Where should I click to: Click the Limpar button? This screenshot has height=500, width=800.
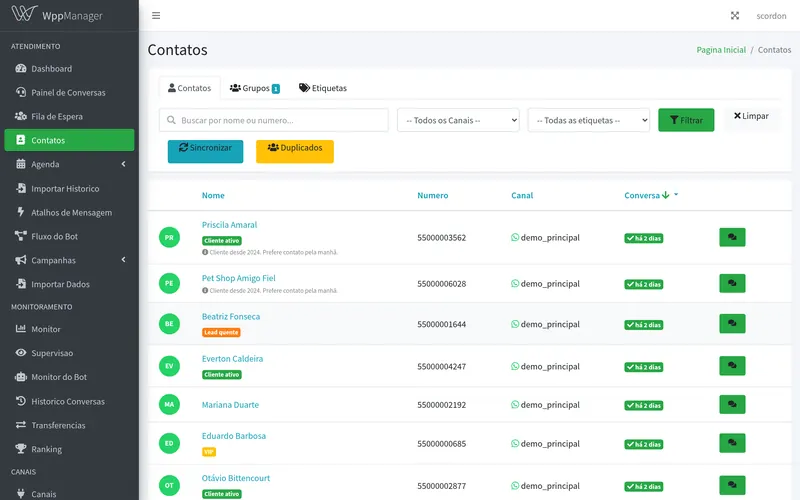tap(752, 116)
